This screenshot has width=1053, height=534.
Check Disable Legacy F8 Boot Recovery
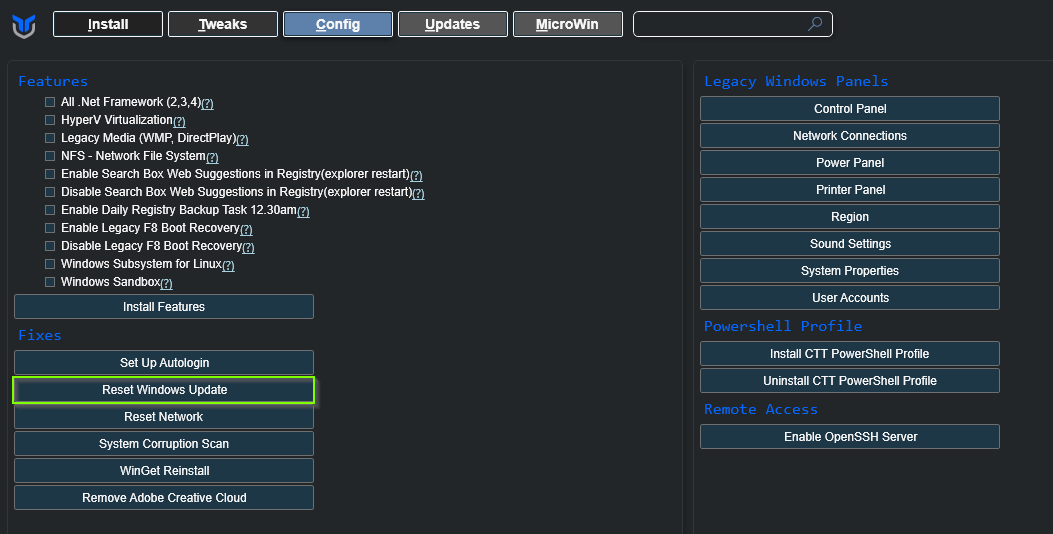coord(50,246)
